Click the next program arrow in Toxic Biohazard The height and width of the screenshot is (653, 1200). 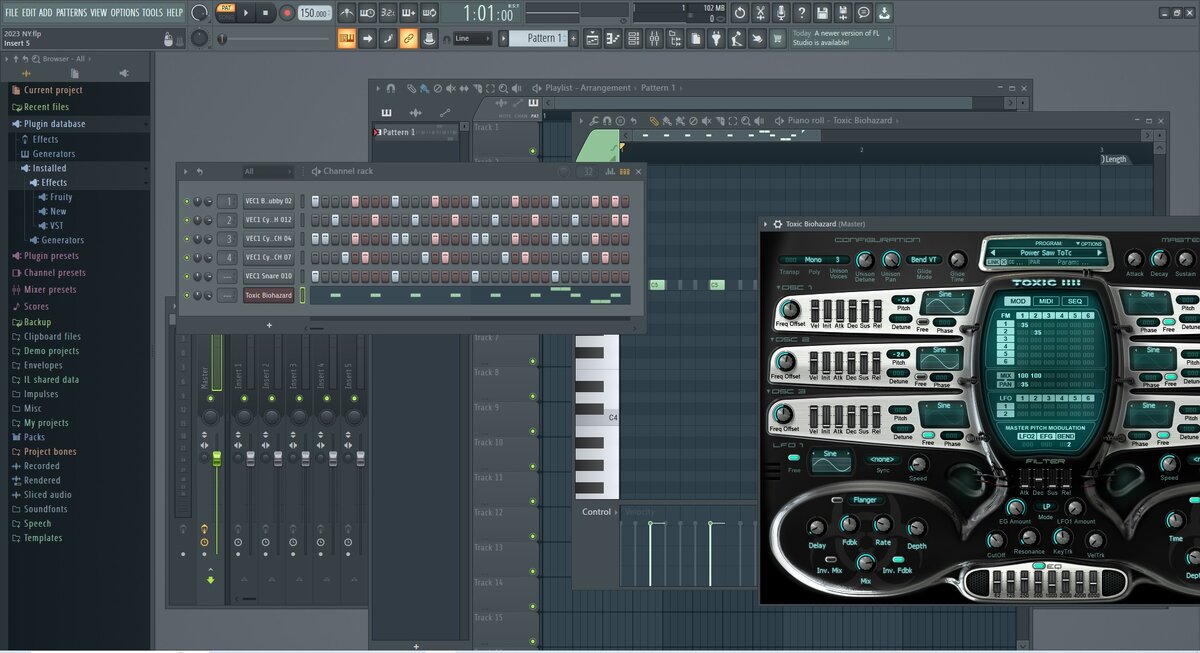(1100, 253)
